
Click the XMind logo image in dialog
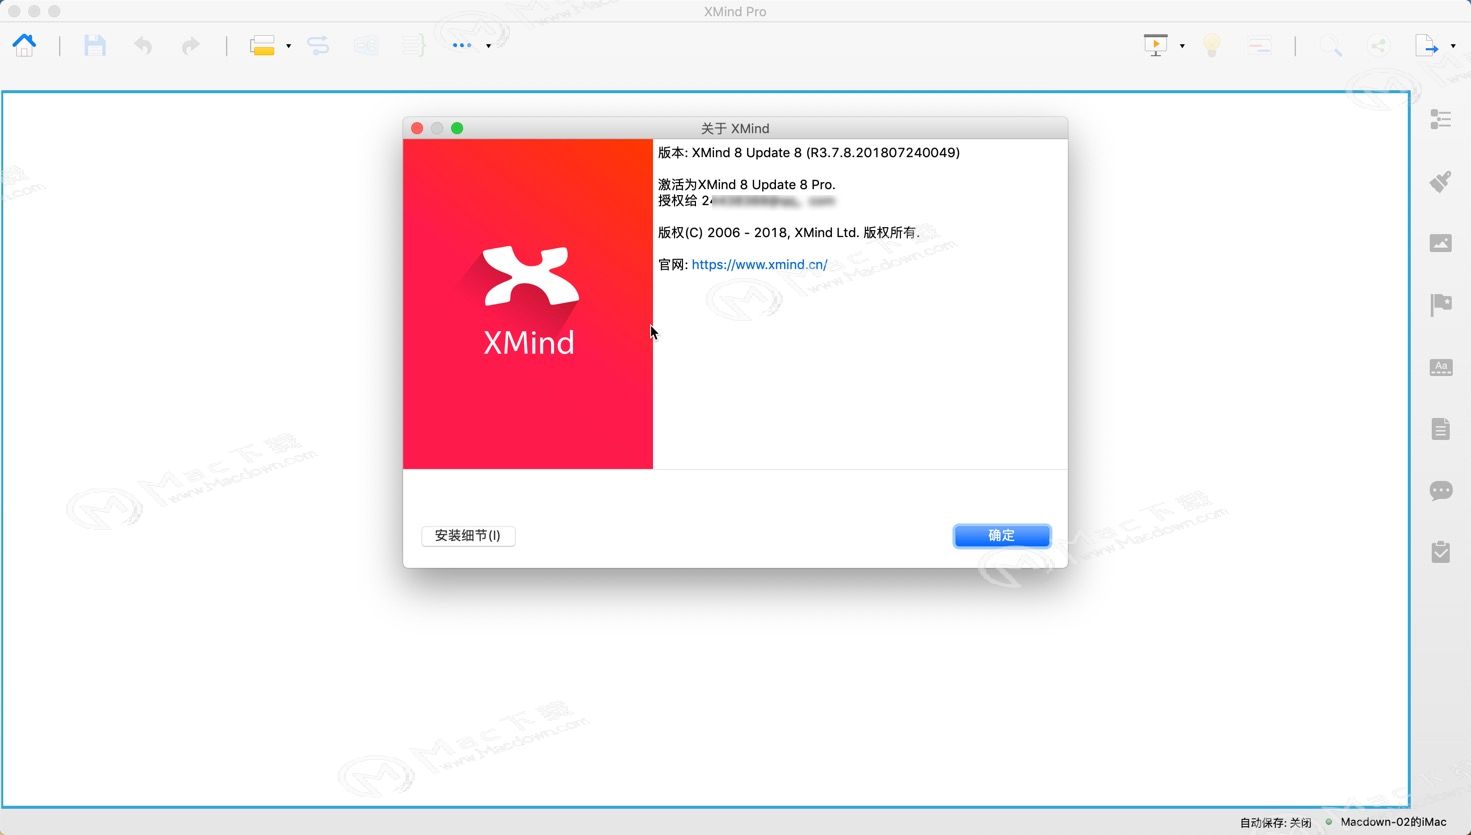pos(528,304)
